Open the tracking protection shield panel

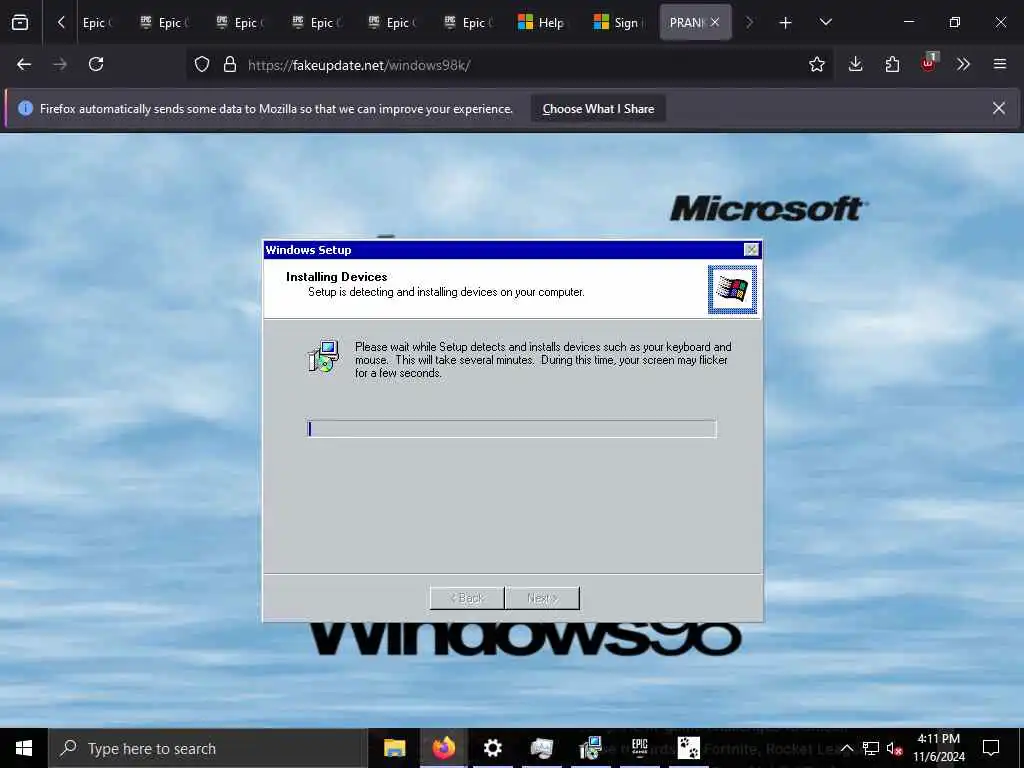click(x=202, y=64)
